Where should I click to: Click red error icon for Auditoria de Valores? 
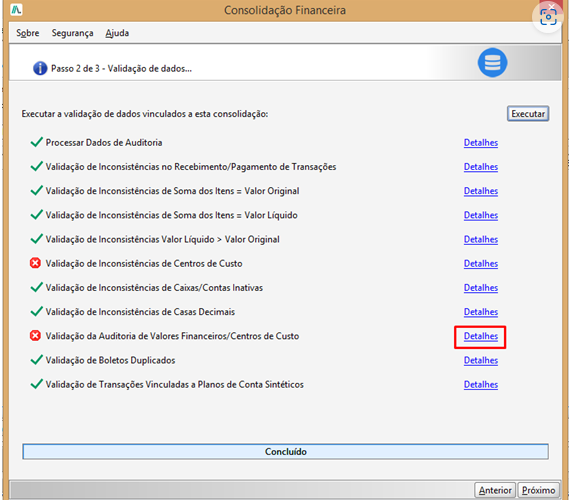point(35,336)
